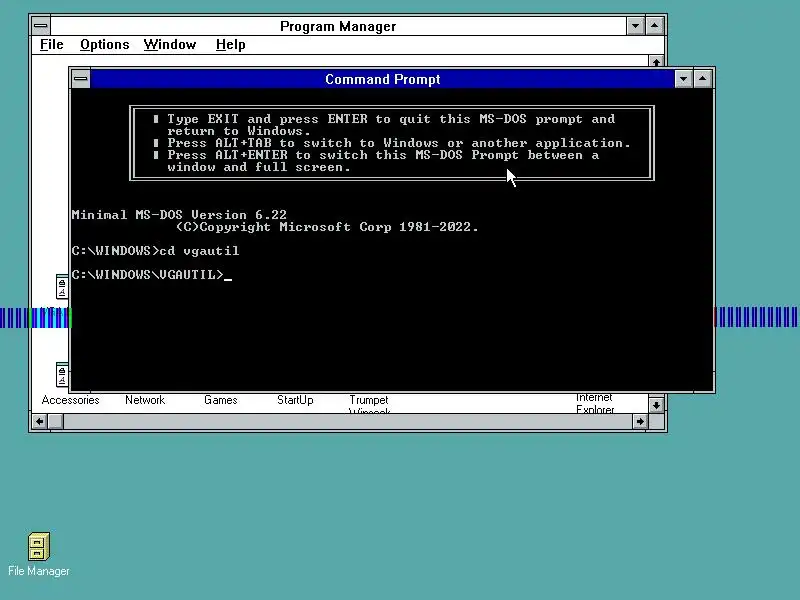Click Program Manager scroll right arrow
This screenshot has width=800, height=600.
(x=640, y=422)
